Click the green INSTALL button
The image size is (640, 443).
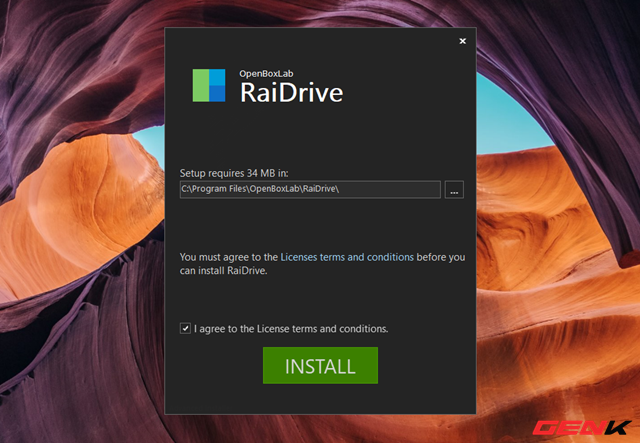320,365
